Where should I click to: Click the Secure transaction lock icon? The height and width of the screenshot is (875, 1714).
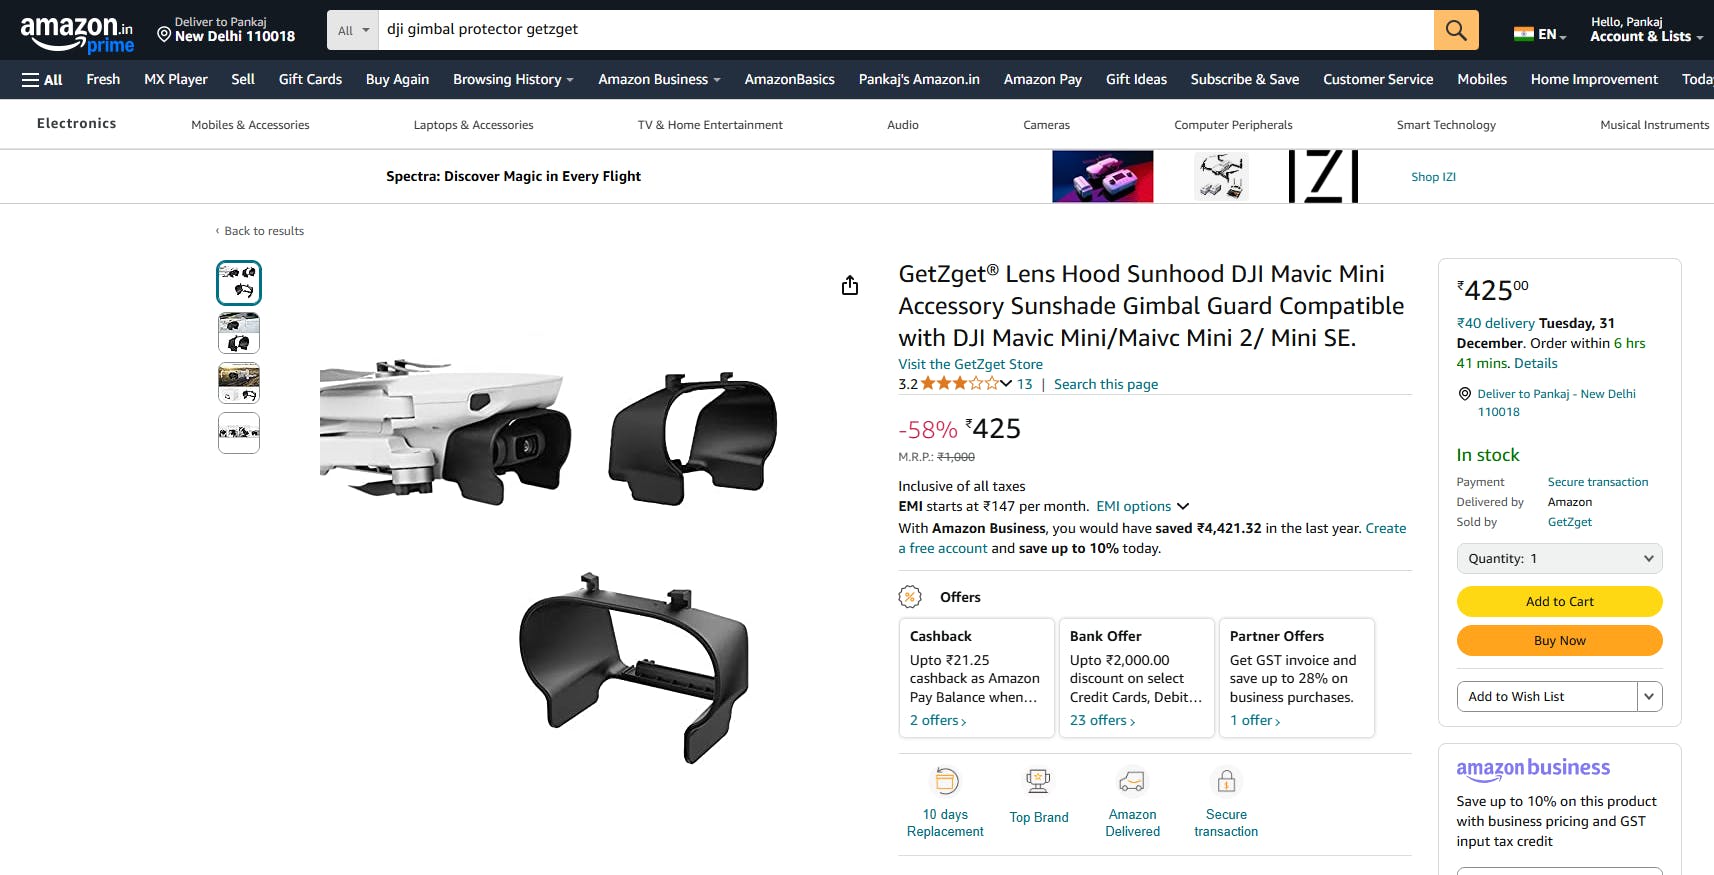[x=1226, y=781]
